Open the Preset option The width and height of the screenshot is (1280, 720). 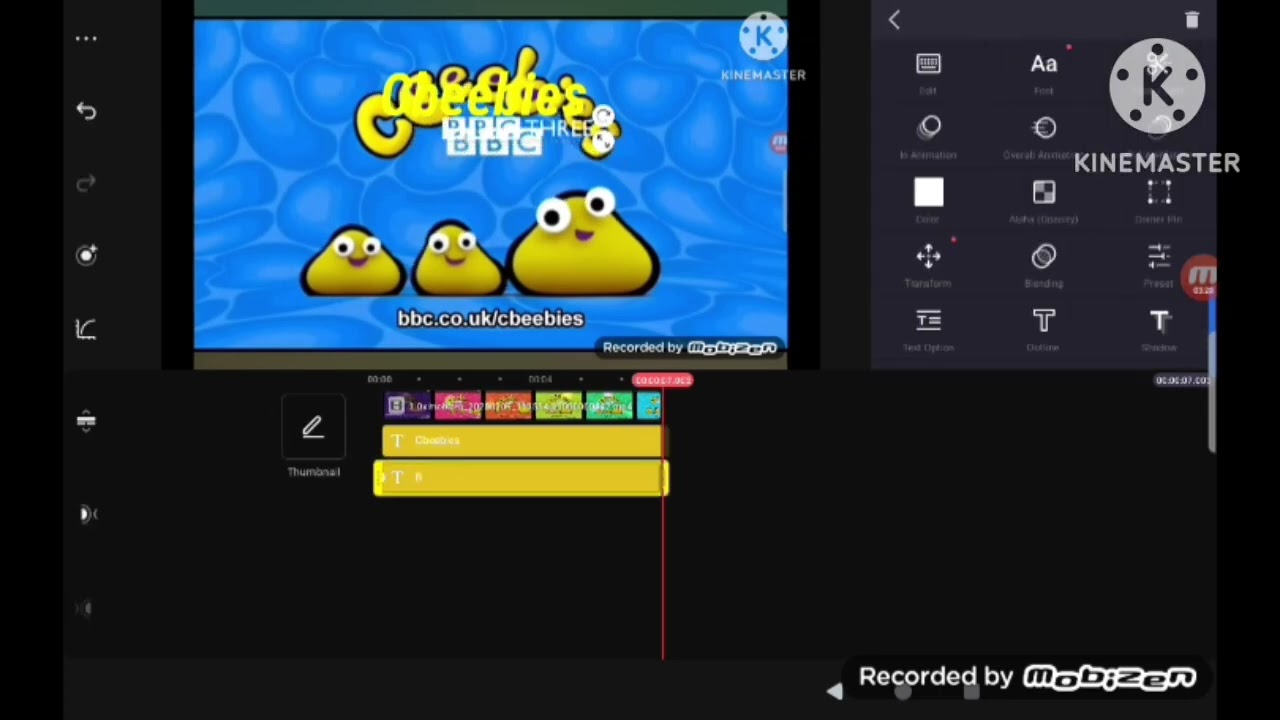pyautogui.click(x=1159, y=265)
